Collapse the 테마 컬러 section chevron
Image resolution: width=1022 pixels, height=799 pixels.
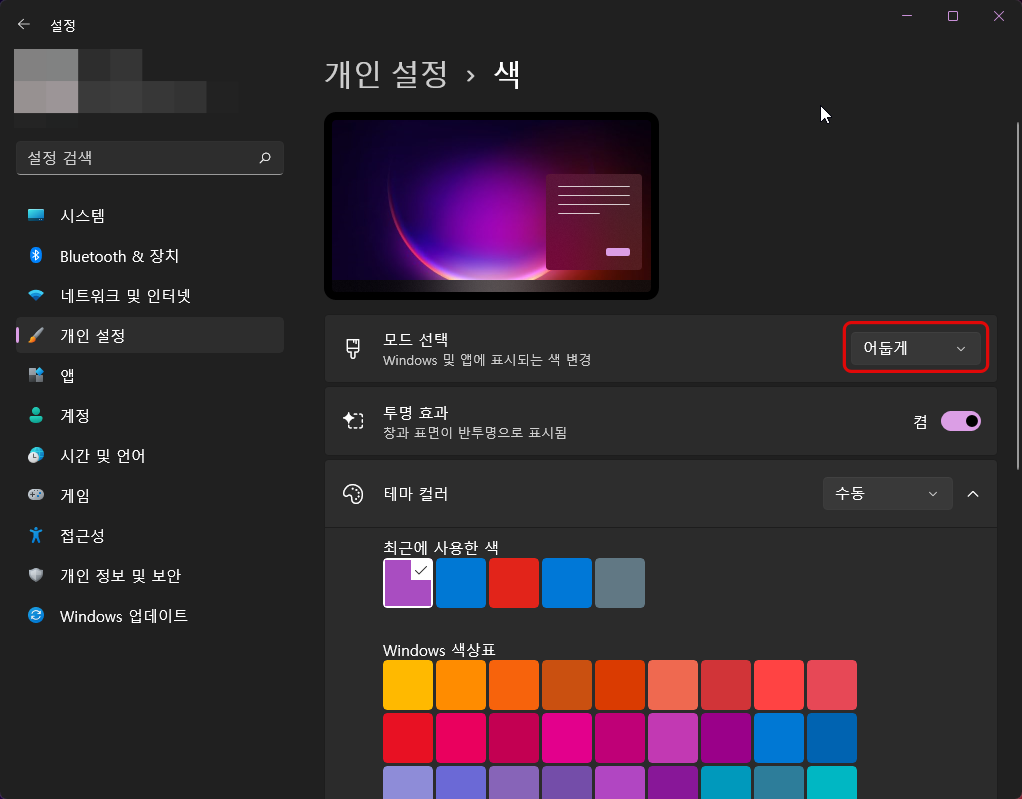coord(973,492)
